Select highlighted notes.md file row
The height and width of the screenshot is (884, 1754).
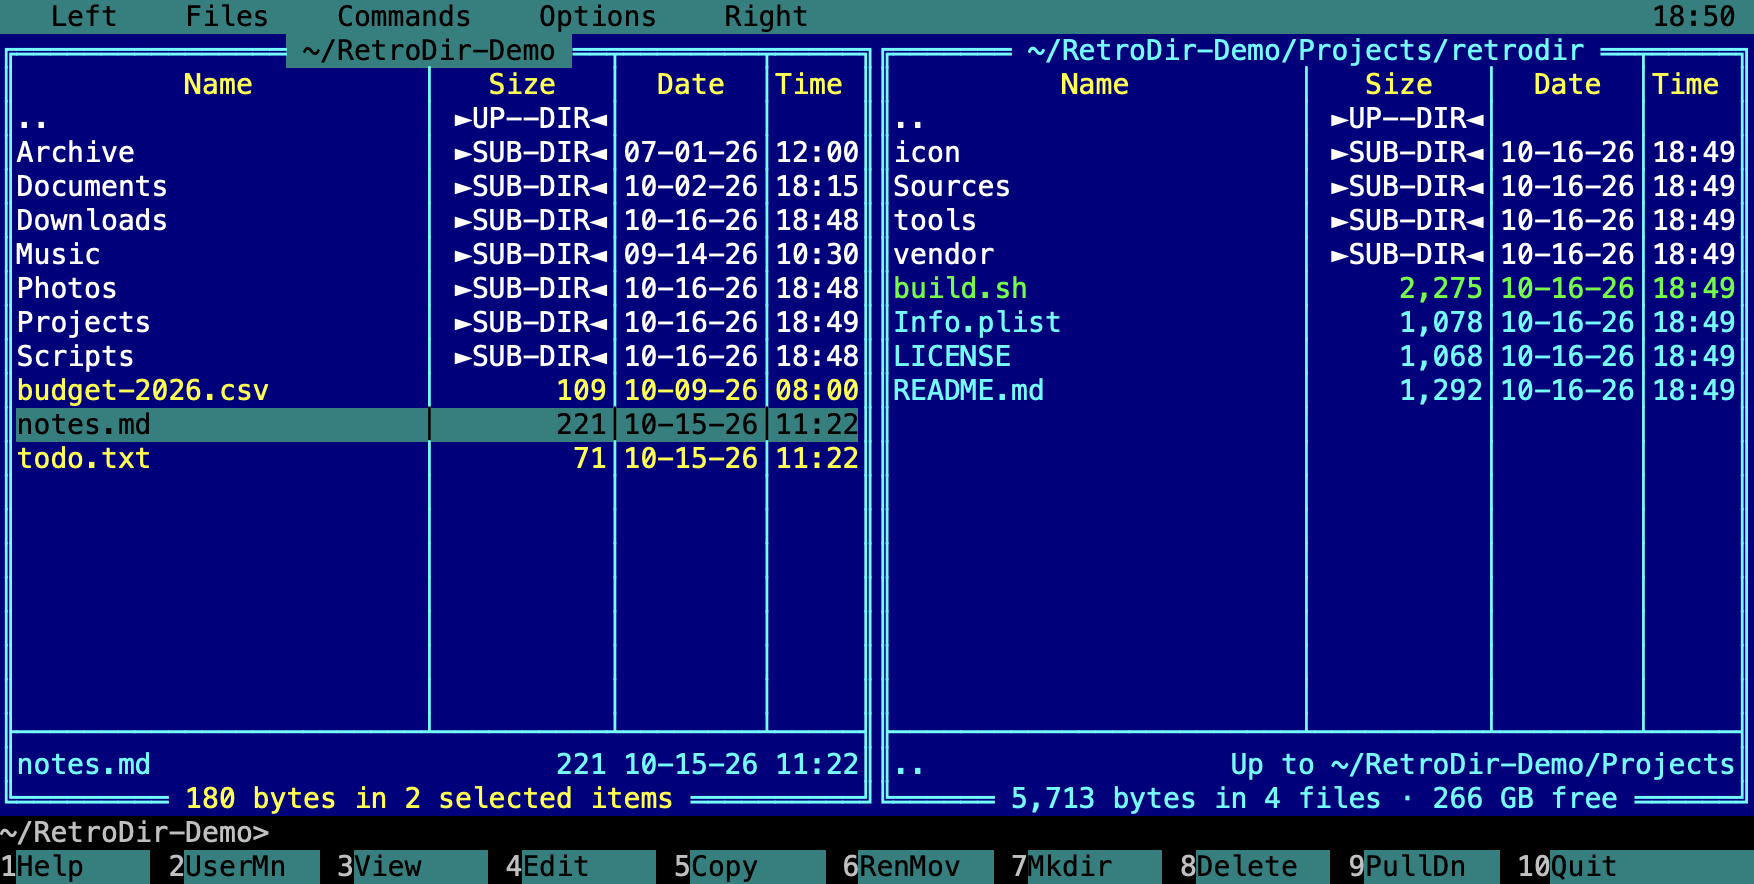point(437,424)
